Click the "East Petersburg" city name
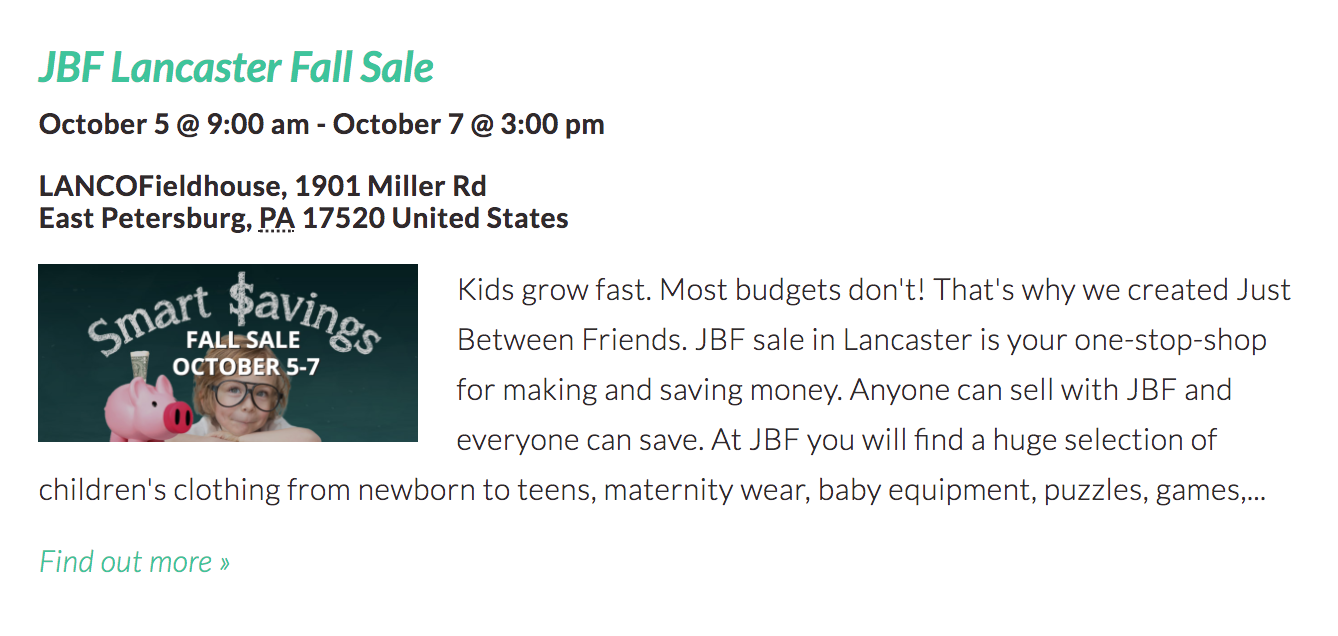 142,218
